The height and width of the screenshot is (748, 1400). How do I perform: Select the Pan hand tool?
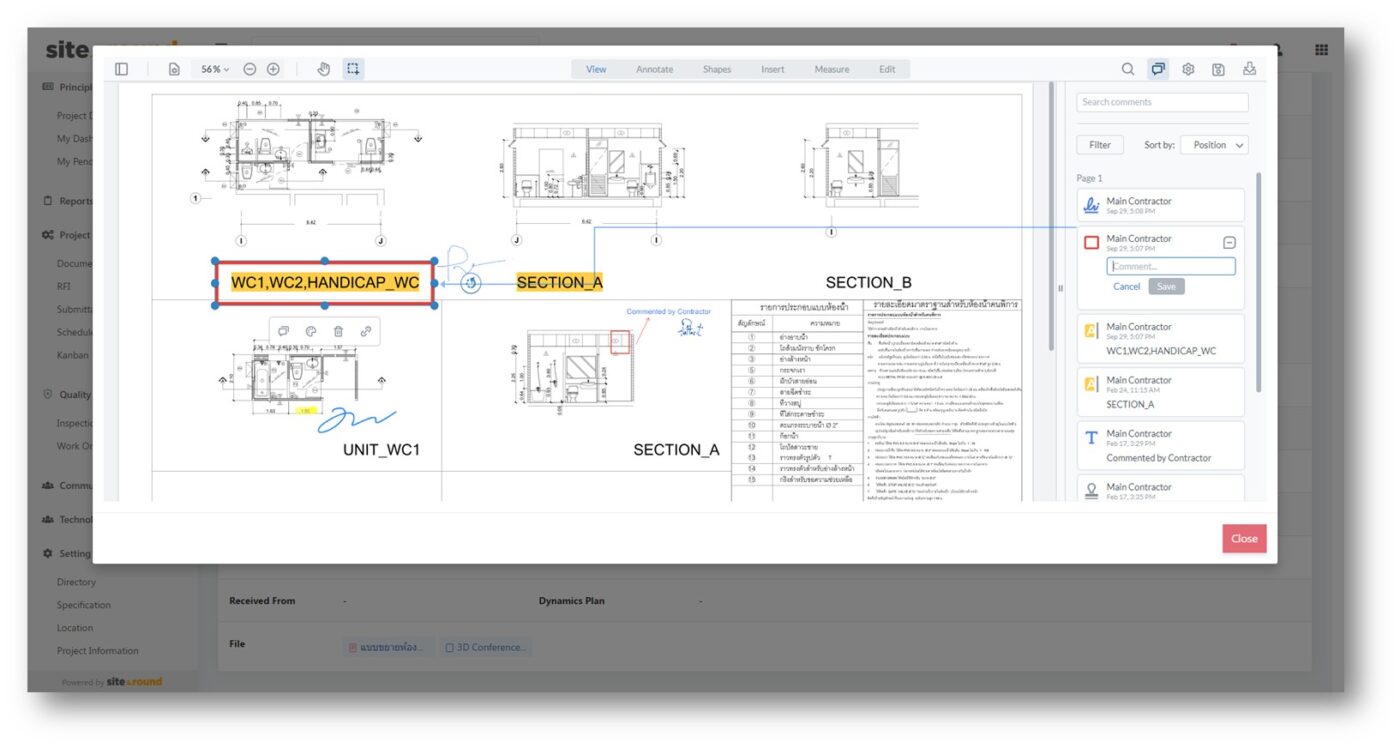323,69
